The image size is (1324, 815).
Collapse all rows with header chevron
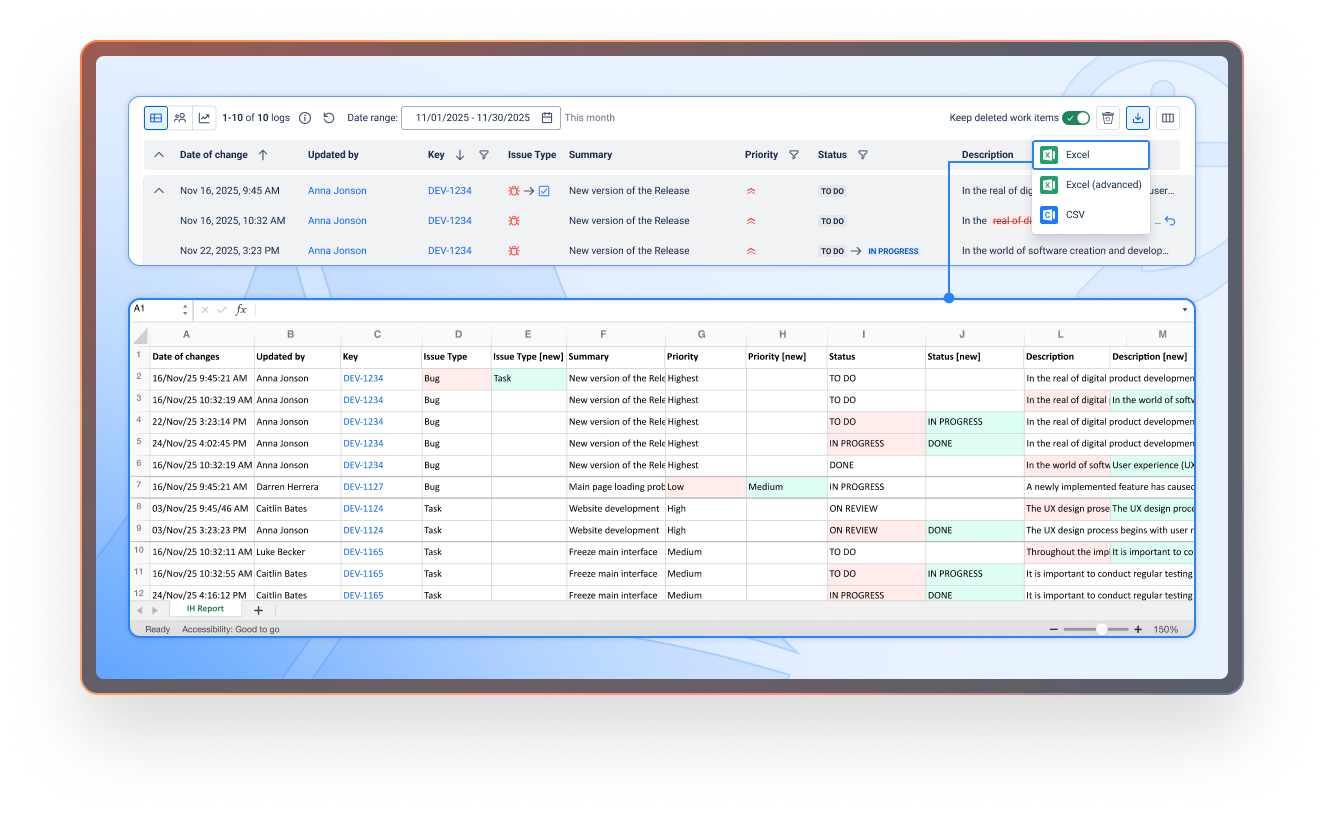point(159,155)
